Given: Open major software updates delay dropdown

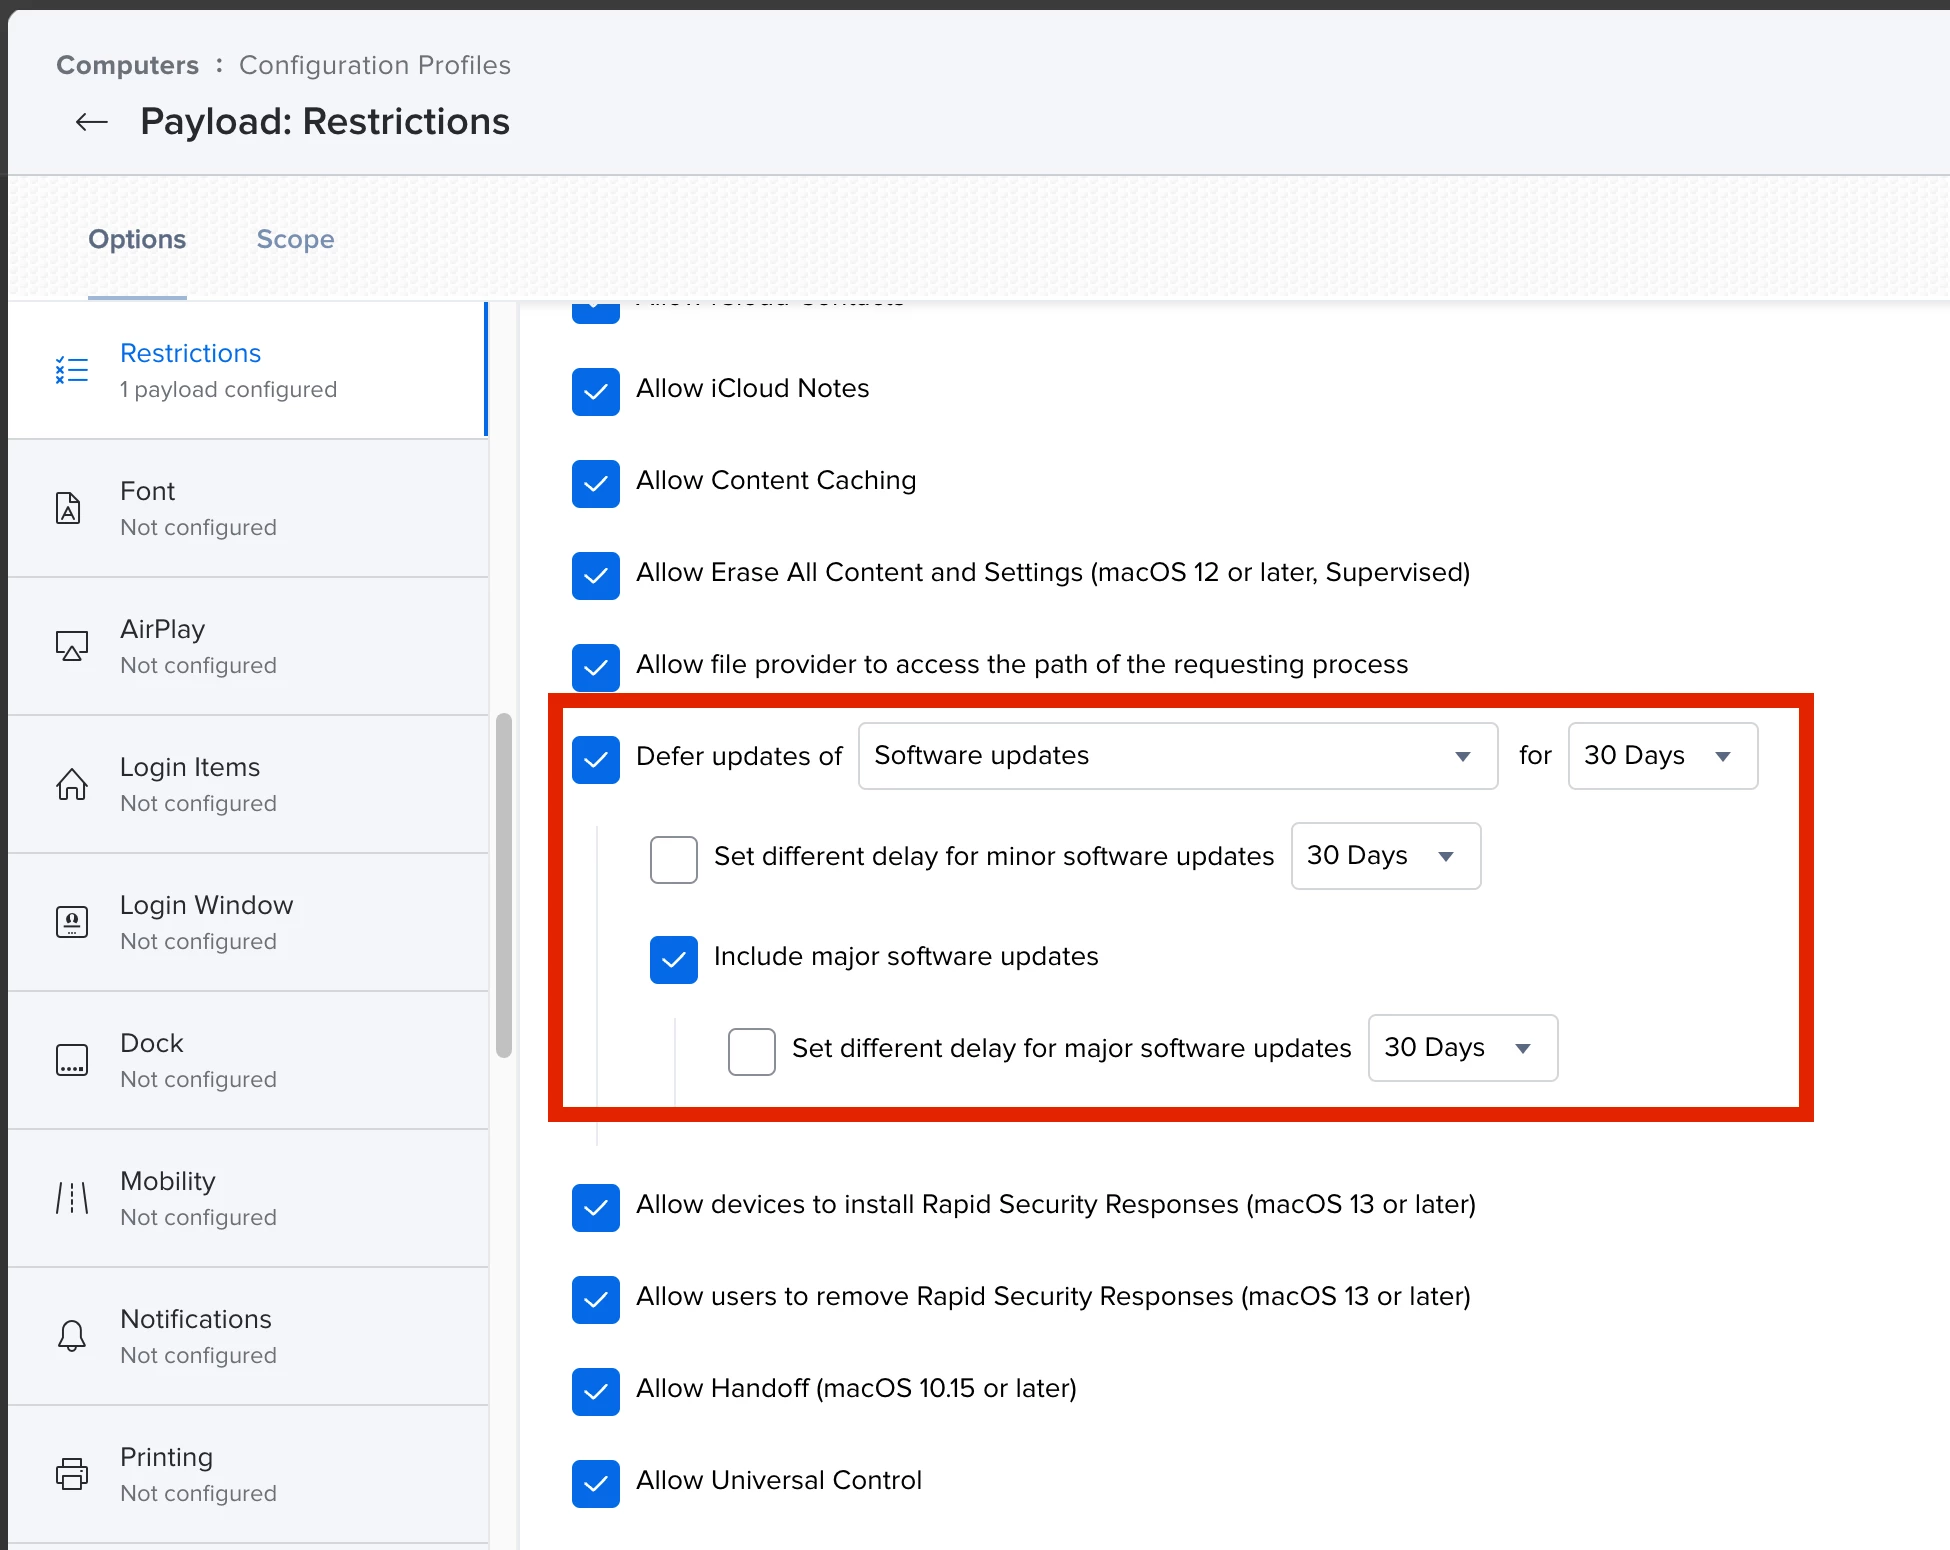Looking at the screenshot, I should click(x=1461, y=1048).
